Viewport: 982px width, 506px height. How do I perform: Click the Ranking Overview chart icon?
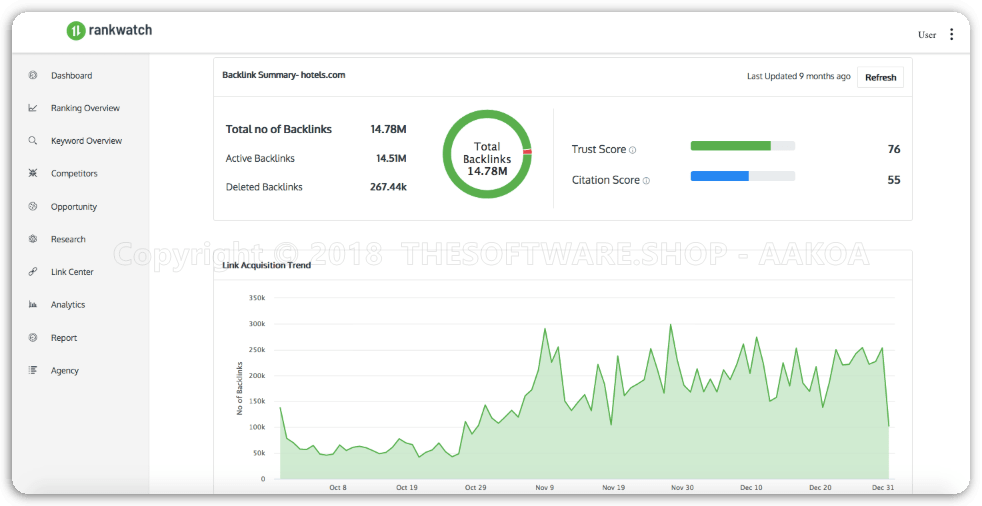pos(33,108)
